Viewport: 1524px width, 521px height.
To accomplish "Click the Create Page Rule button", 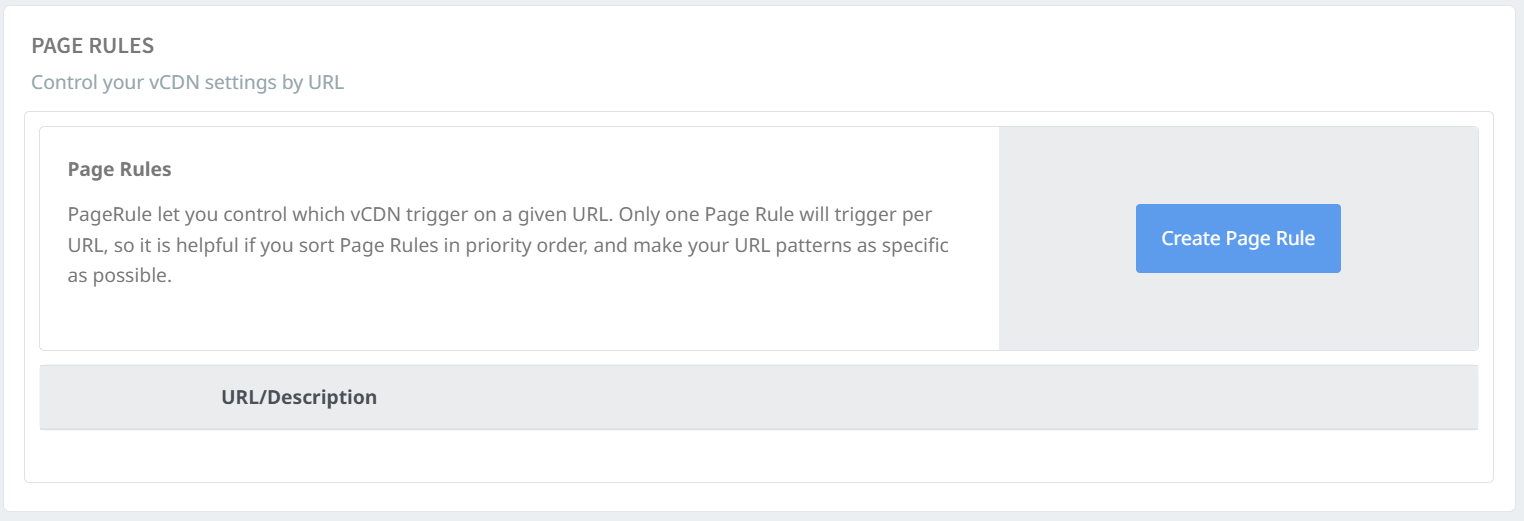I will 1237,239.
